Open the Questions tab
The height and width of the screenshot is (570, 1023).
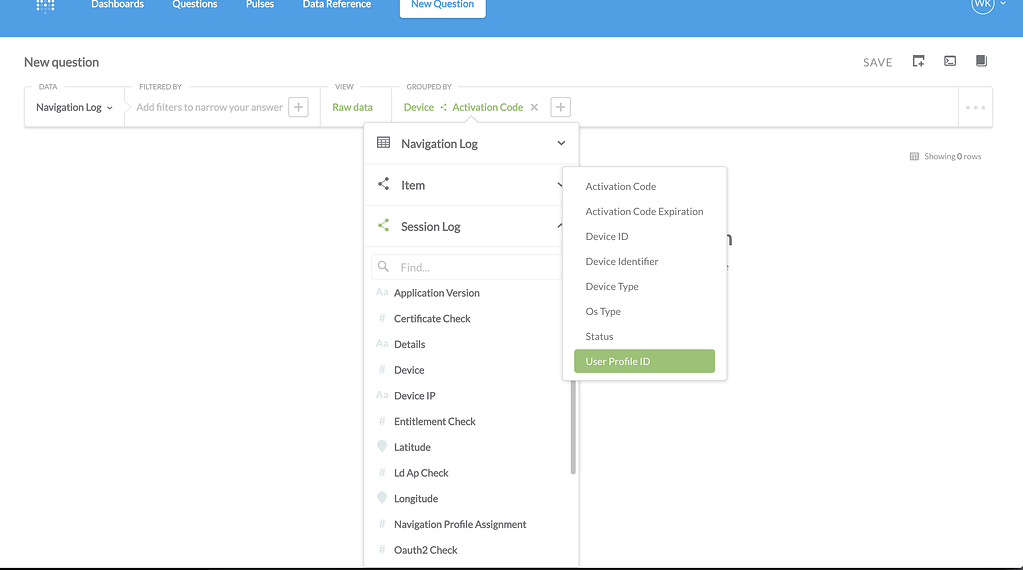click(x=194, y=5)
